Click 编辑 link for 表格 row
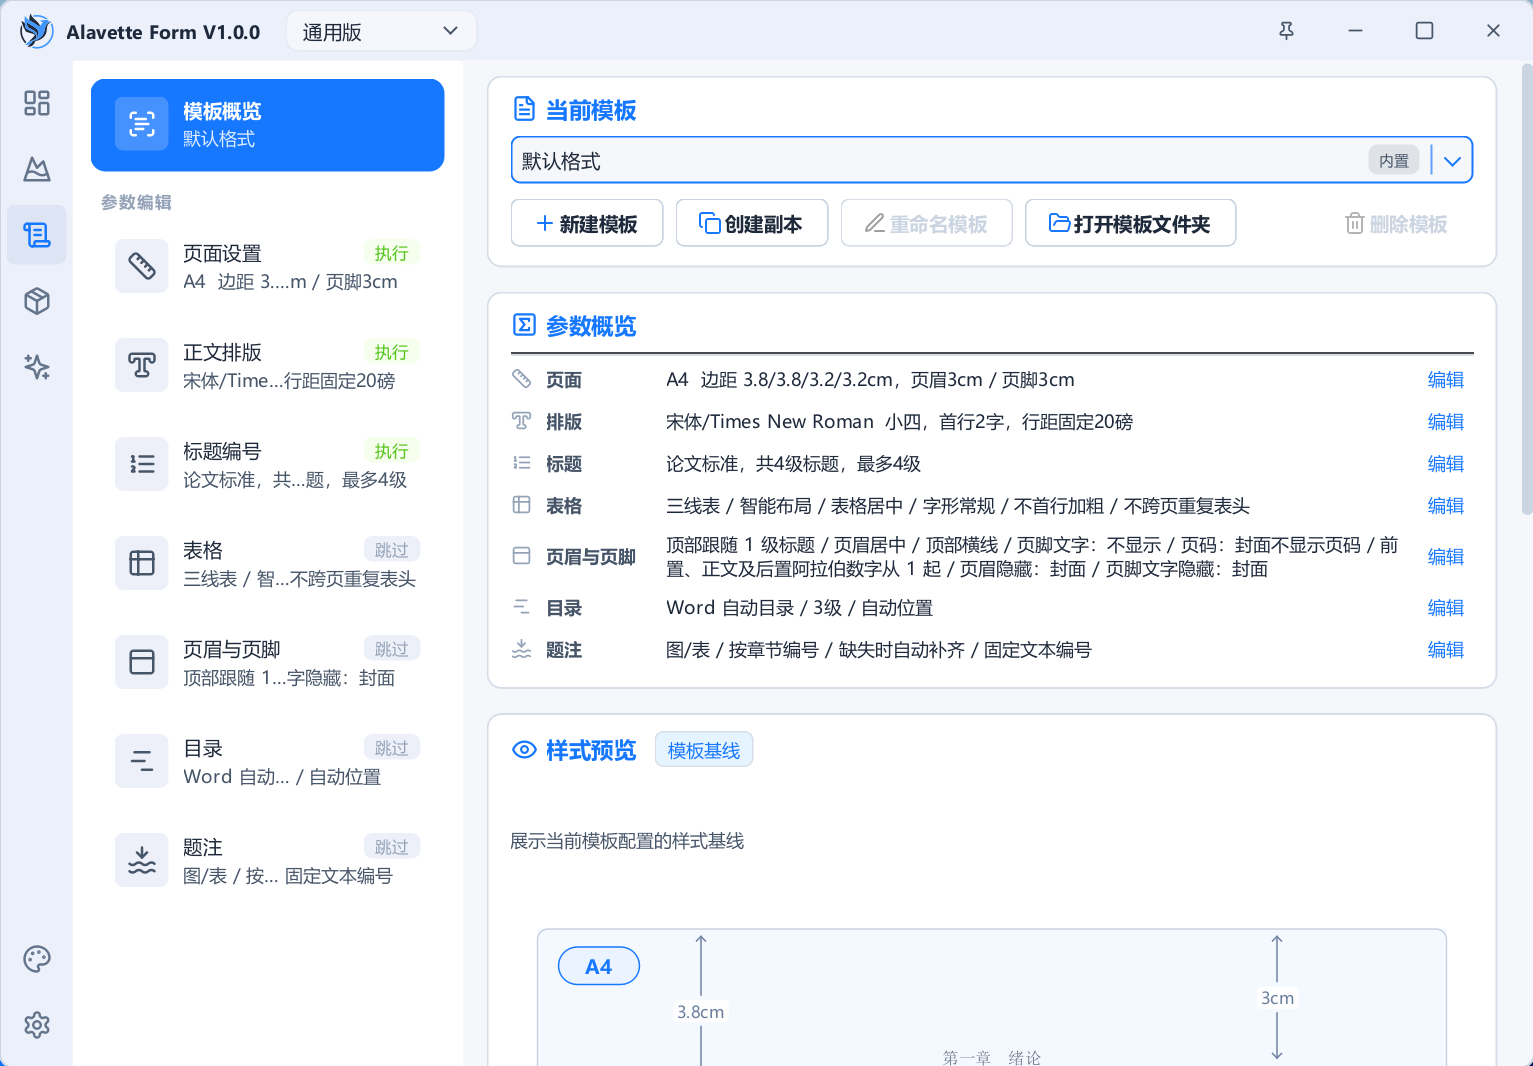Screen dimensions: 1533x1066 1446,506
